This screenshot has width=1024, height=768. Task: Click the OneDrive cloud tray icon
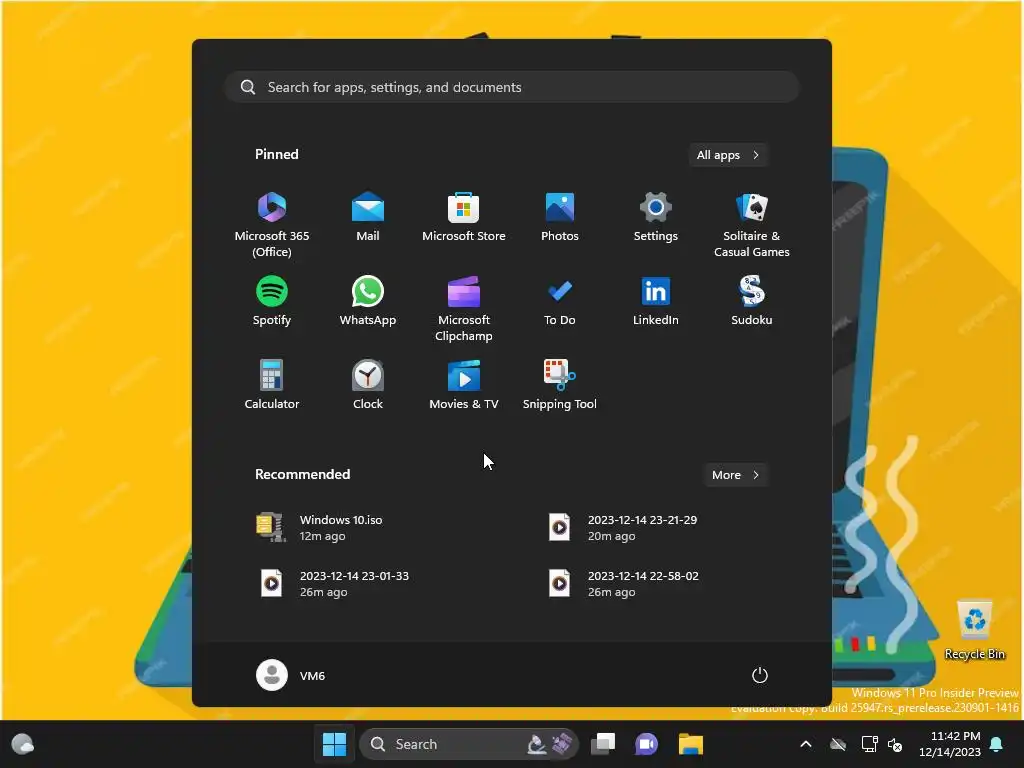click(x=838, y=744)
